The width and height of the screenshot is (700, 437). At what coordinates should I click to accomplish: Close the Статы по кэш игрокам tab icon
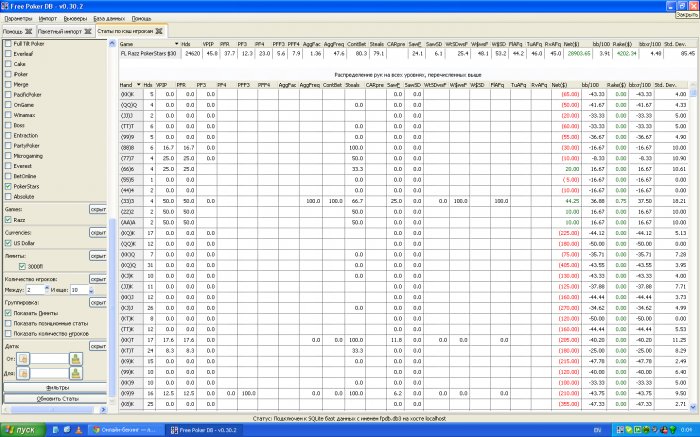tap(159, 31)
